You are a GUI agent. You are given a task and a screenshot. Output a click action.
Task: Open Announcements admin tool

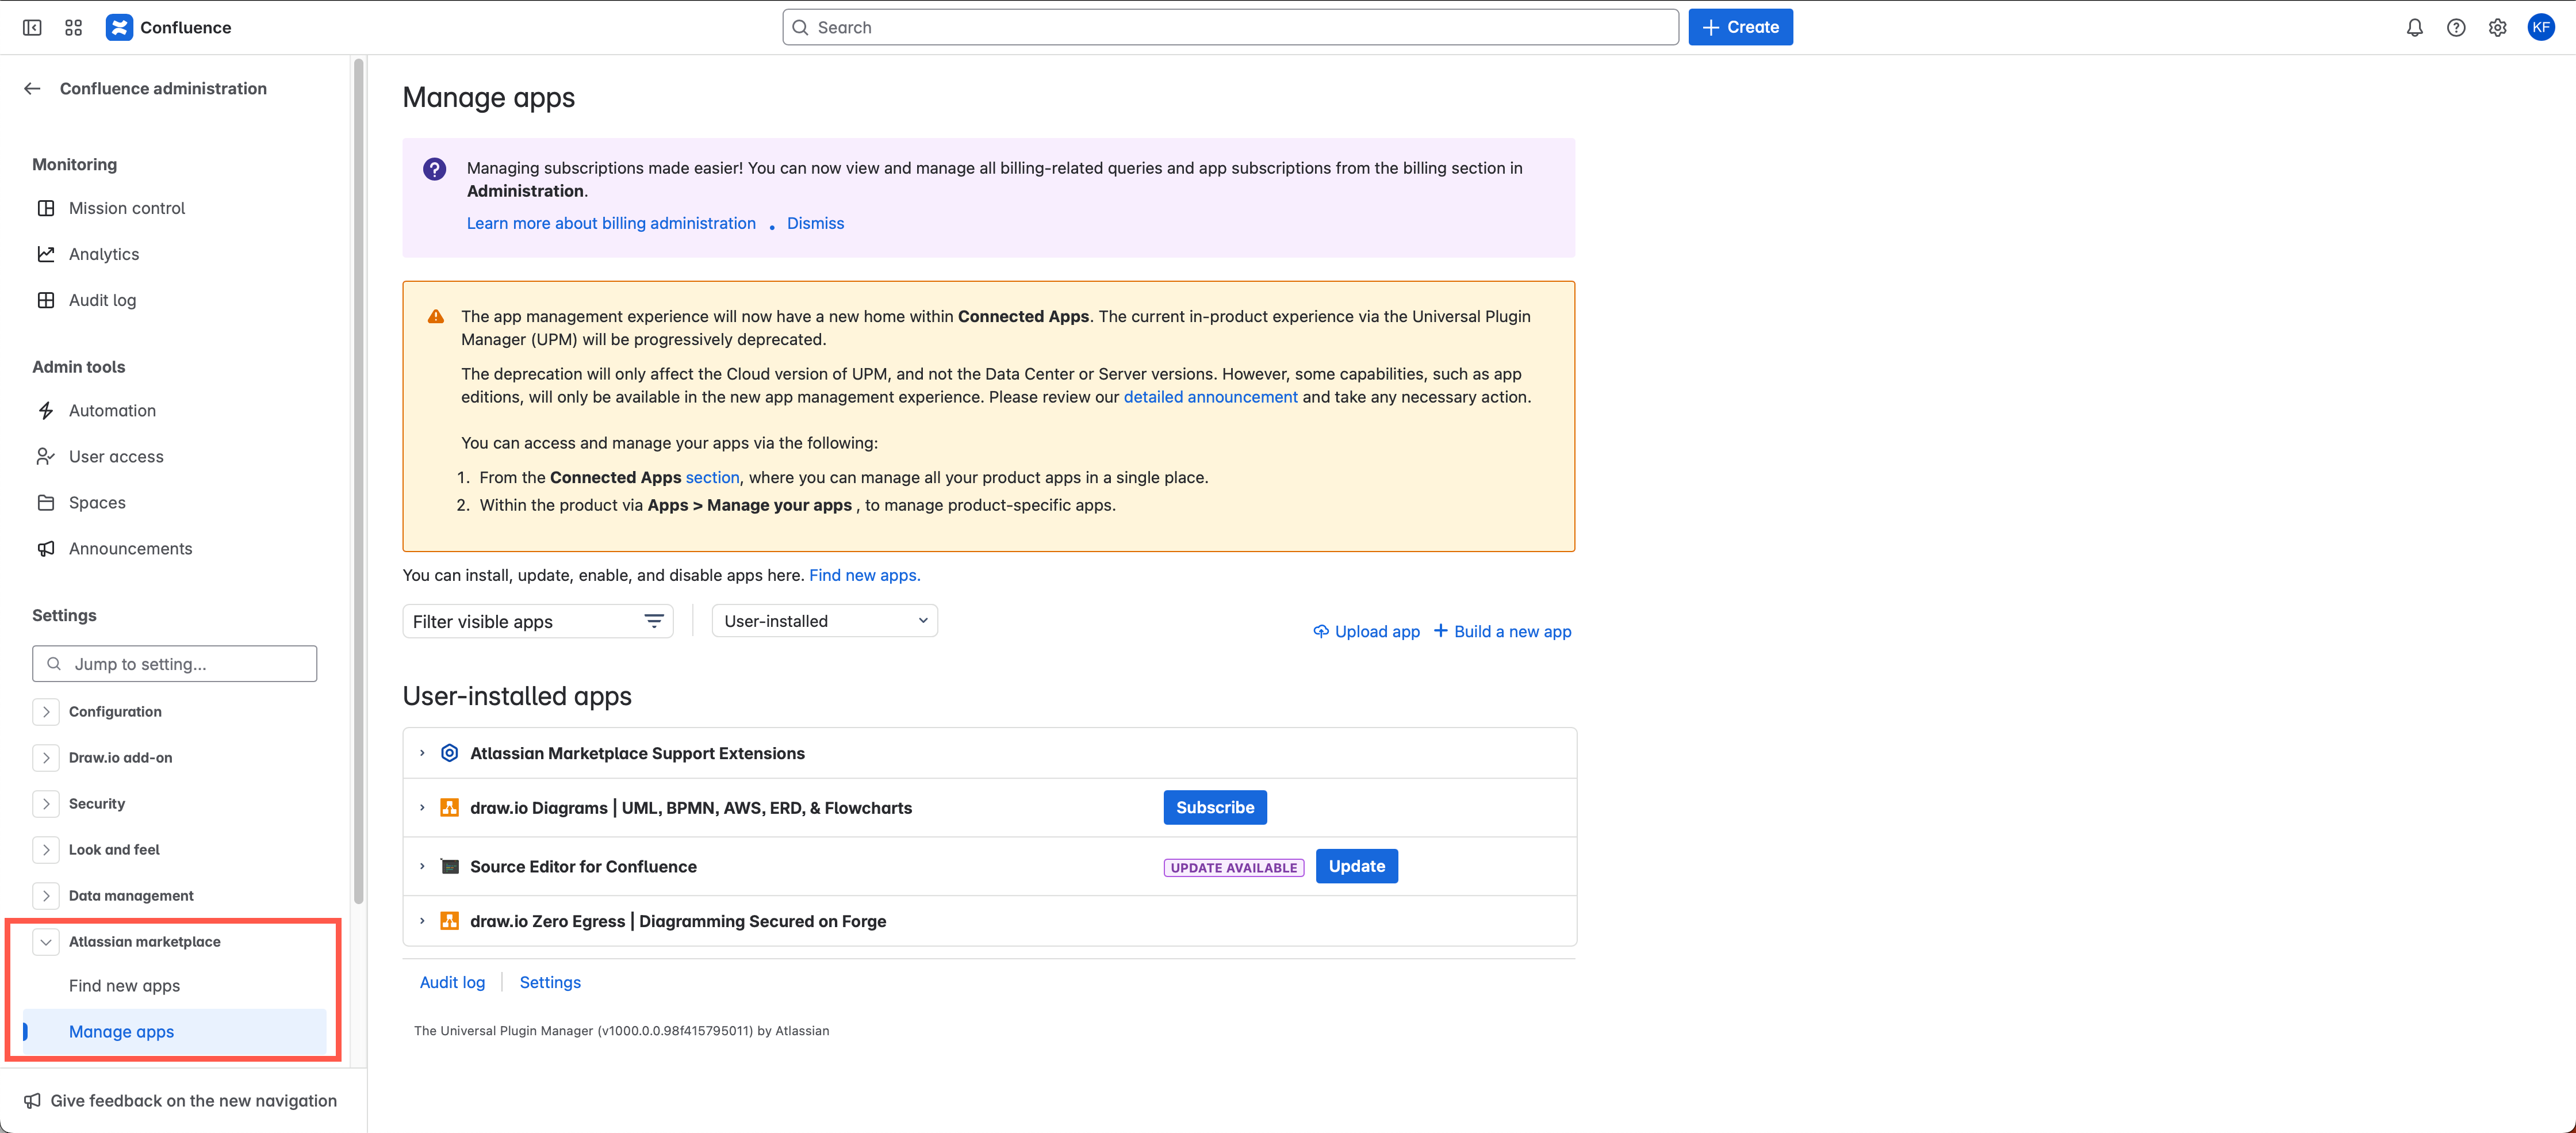click(x=130, y=548)
